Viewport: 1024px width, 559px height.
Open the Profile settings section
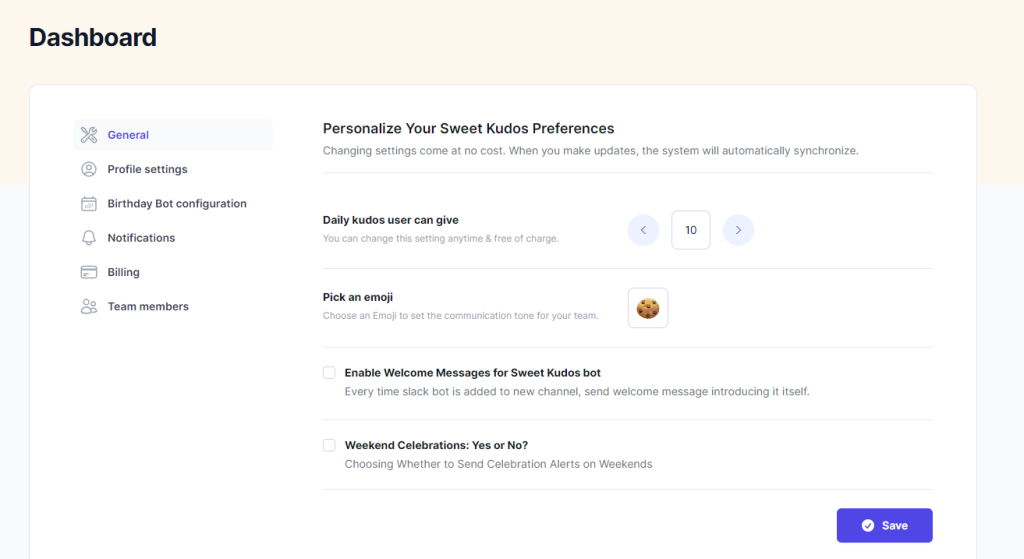(147, 169)
